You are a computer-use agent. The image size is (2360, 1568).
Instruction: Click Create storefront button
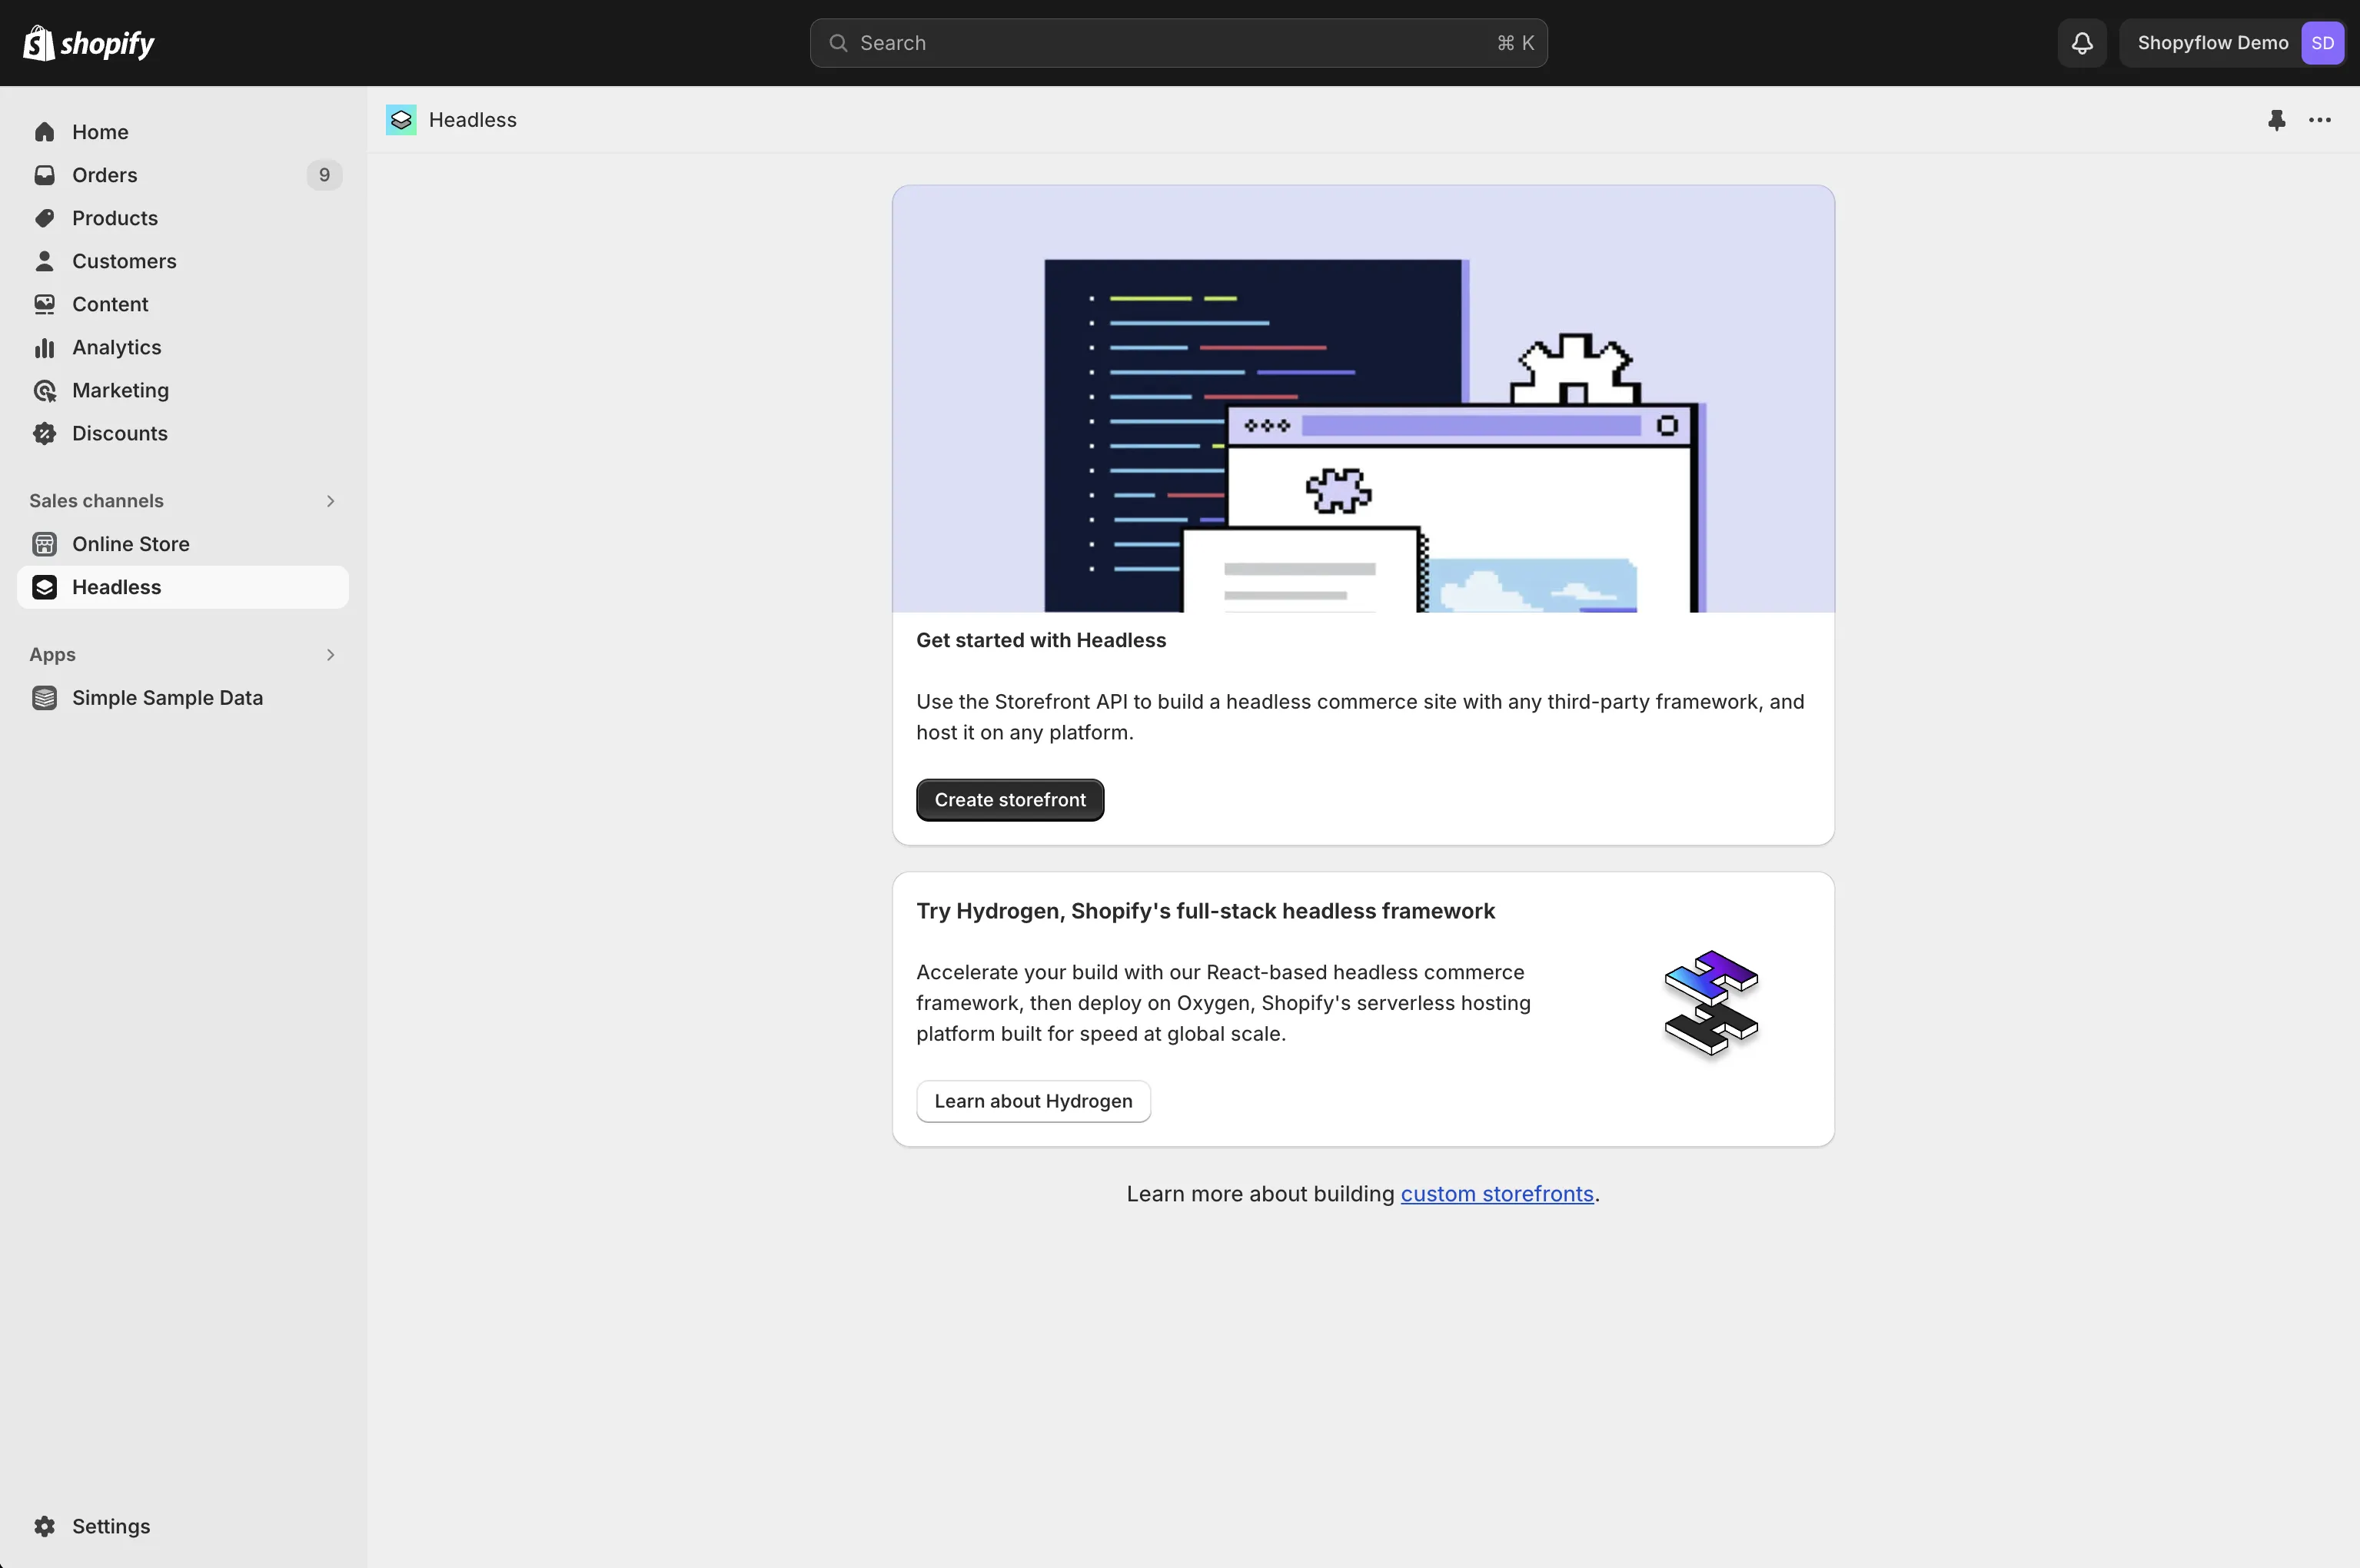click(x=1010, y=800)
